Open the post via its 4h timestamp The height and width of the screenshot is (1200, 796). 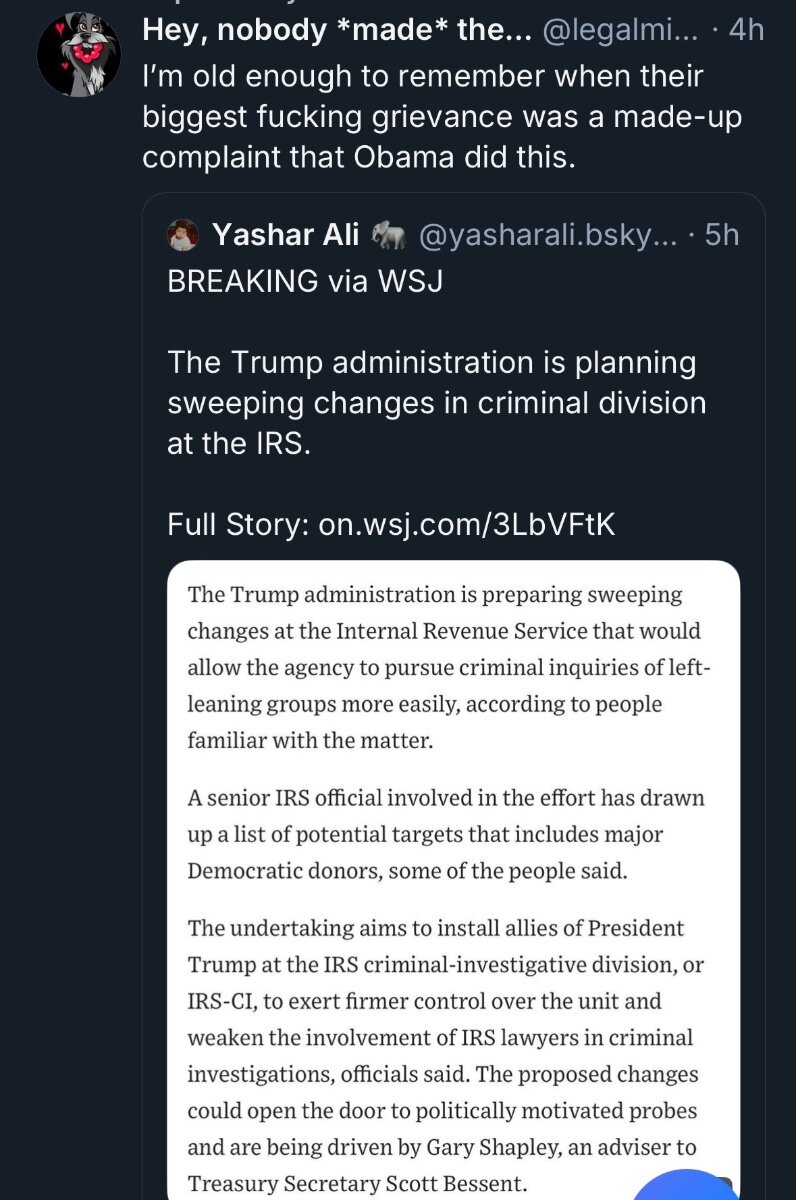[746, 31]
